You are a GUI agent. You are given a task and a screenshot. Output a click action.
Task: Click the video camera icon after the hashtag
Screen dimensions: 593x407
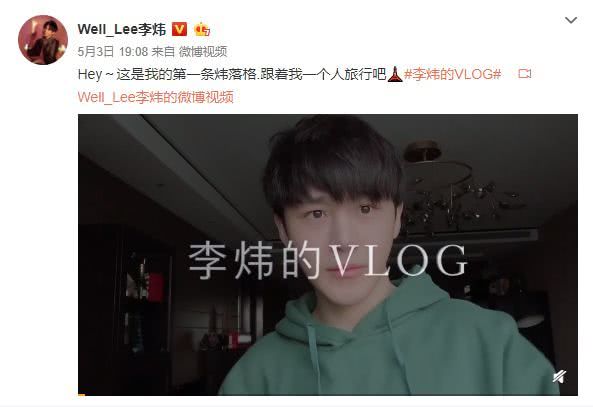[x=525, y=73]
